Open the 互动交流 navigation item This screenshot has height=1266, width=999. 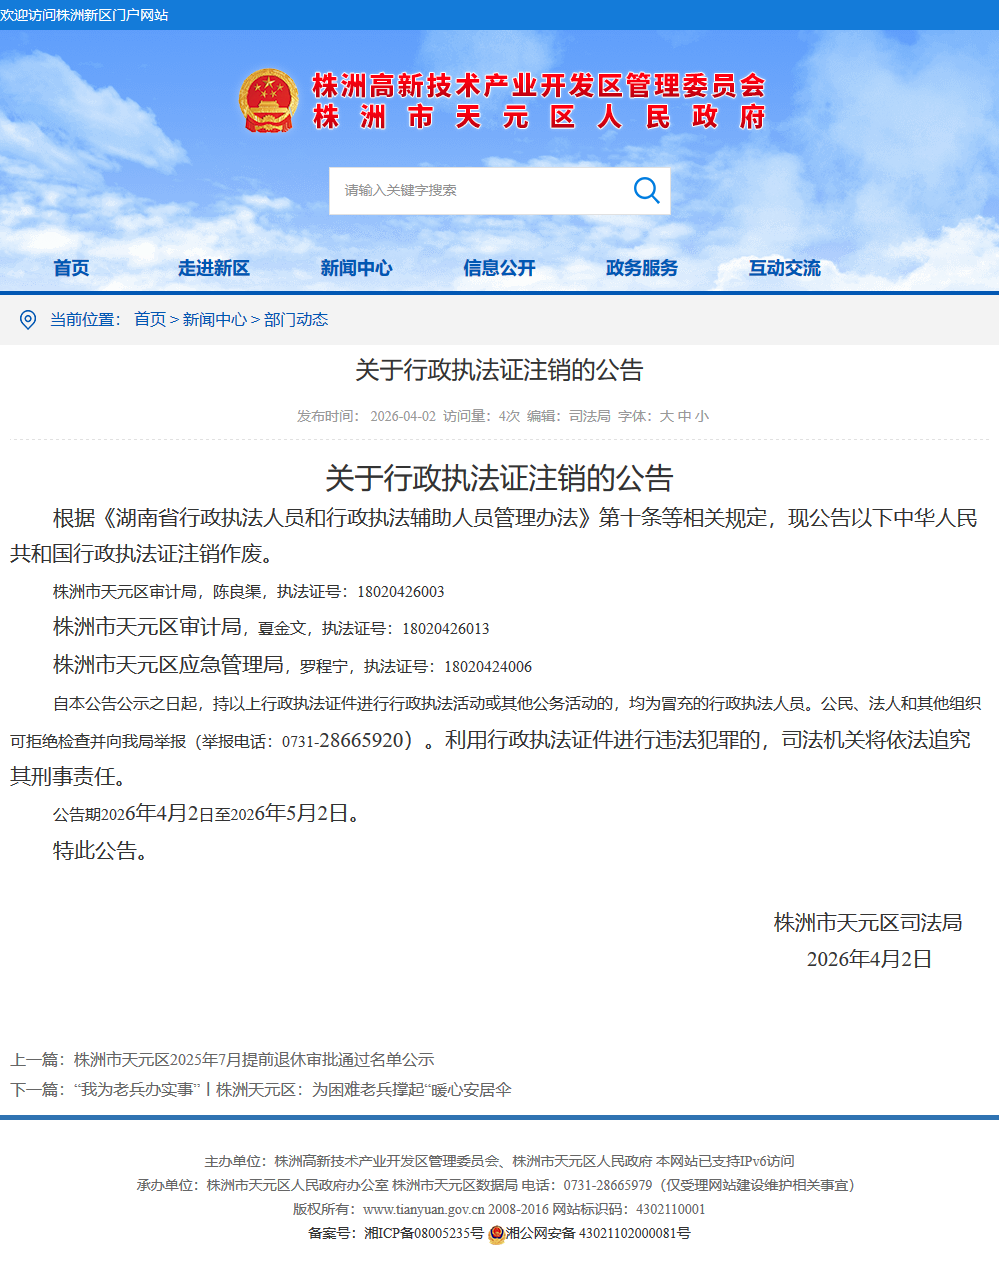click(785, 268)
